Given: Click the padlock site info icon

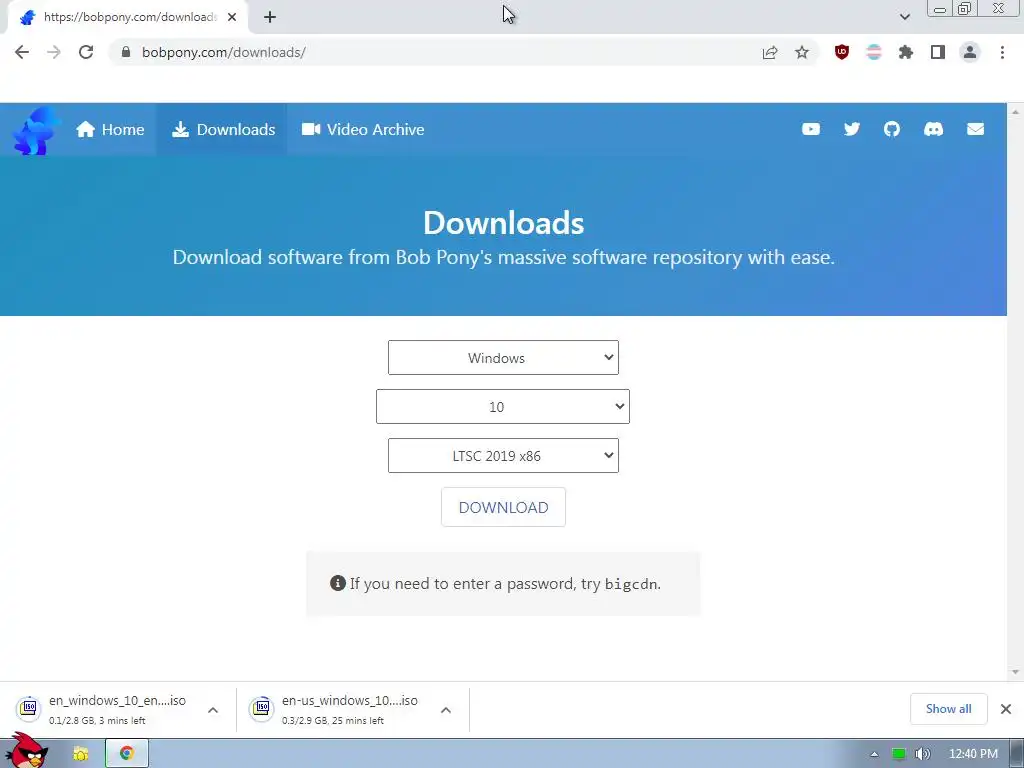Looking at the screenshot, I should point(126,52).
